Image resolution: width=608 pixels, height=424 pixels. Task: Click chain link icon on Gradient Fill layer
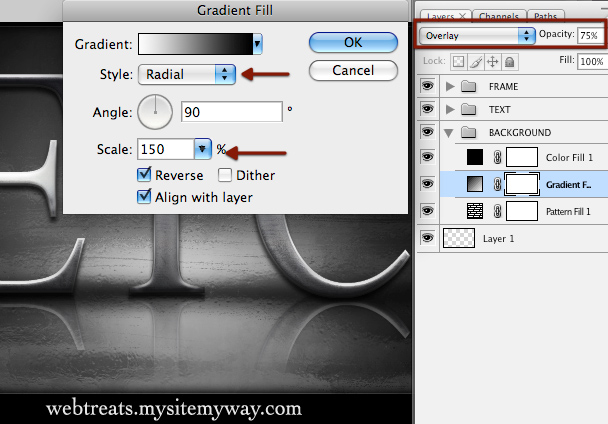click(x=497, y=184)
